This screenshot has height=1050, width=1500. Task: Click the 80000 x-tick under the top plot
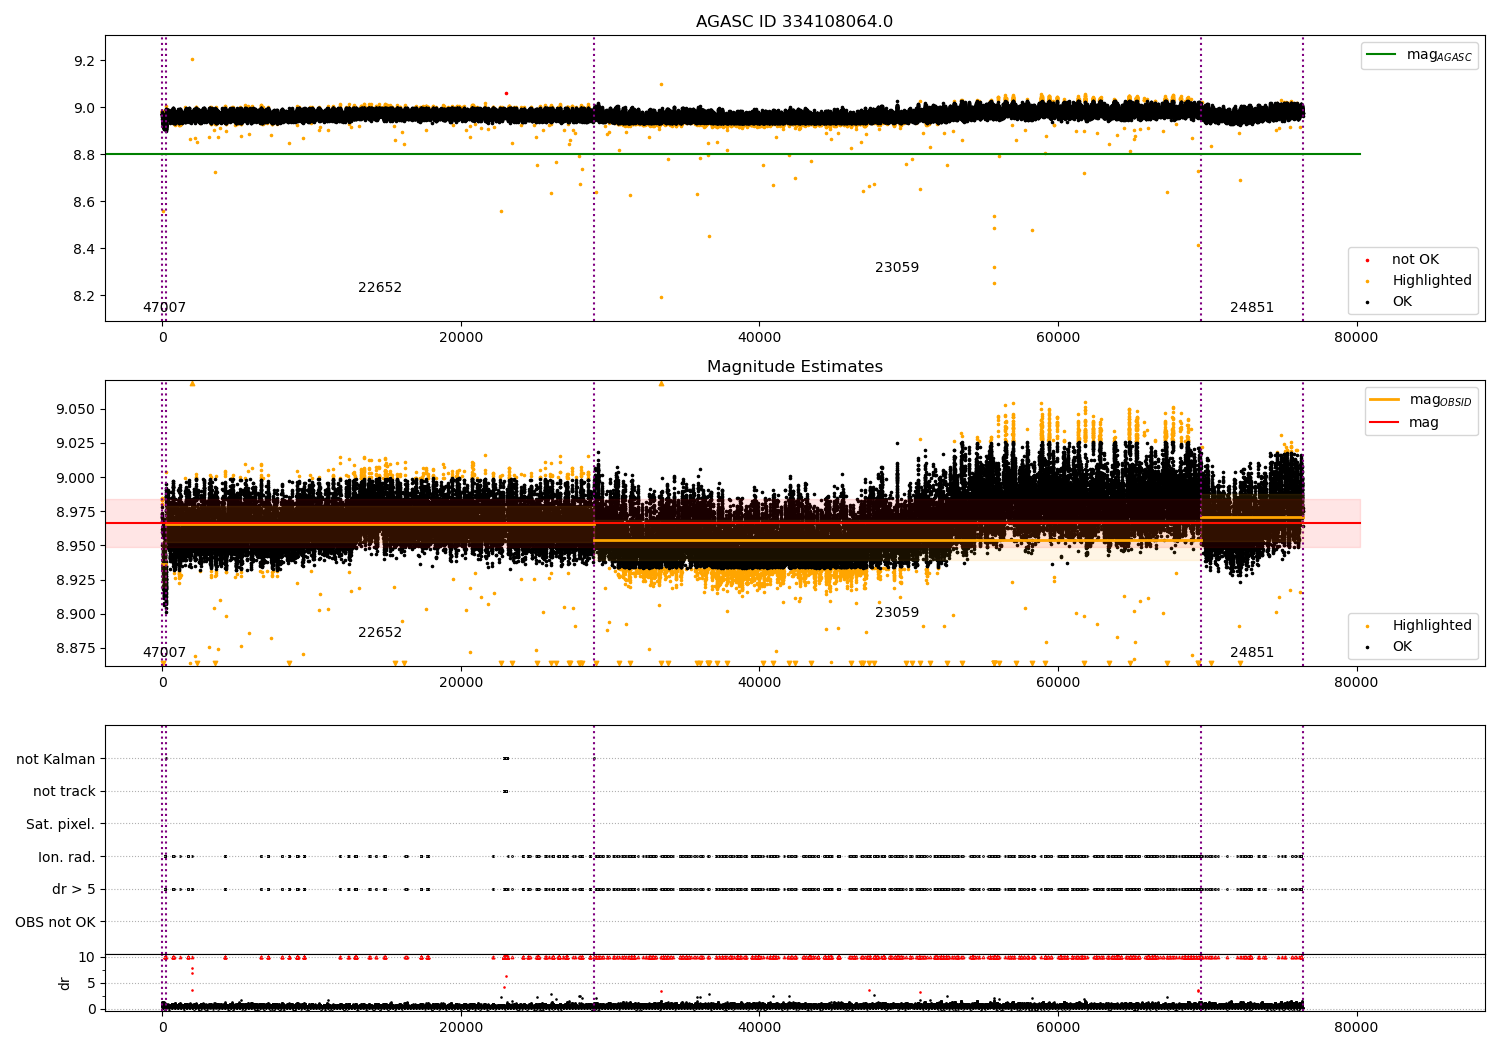[x=1356, y=338]
